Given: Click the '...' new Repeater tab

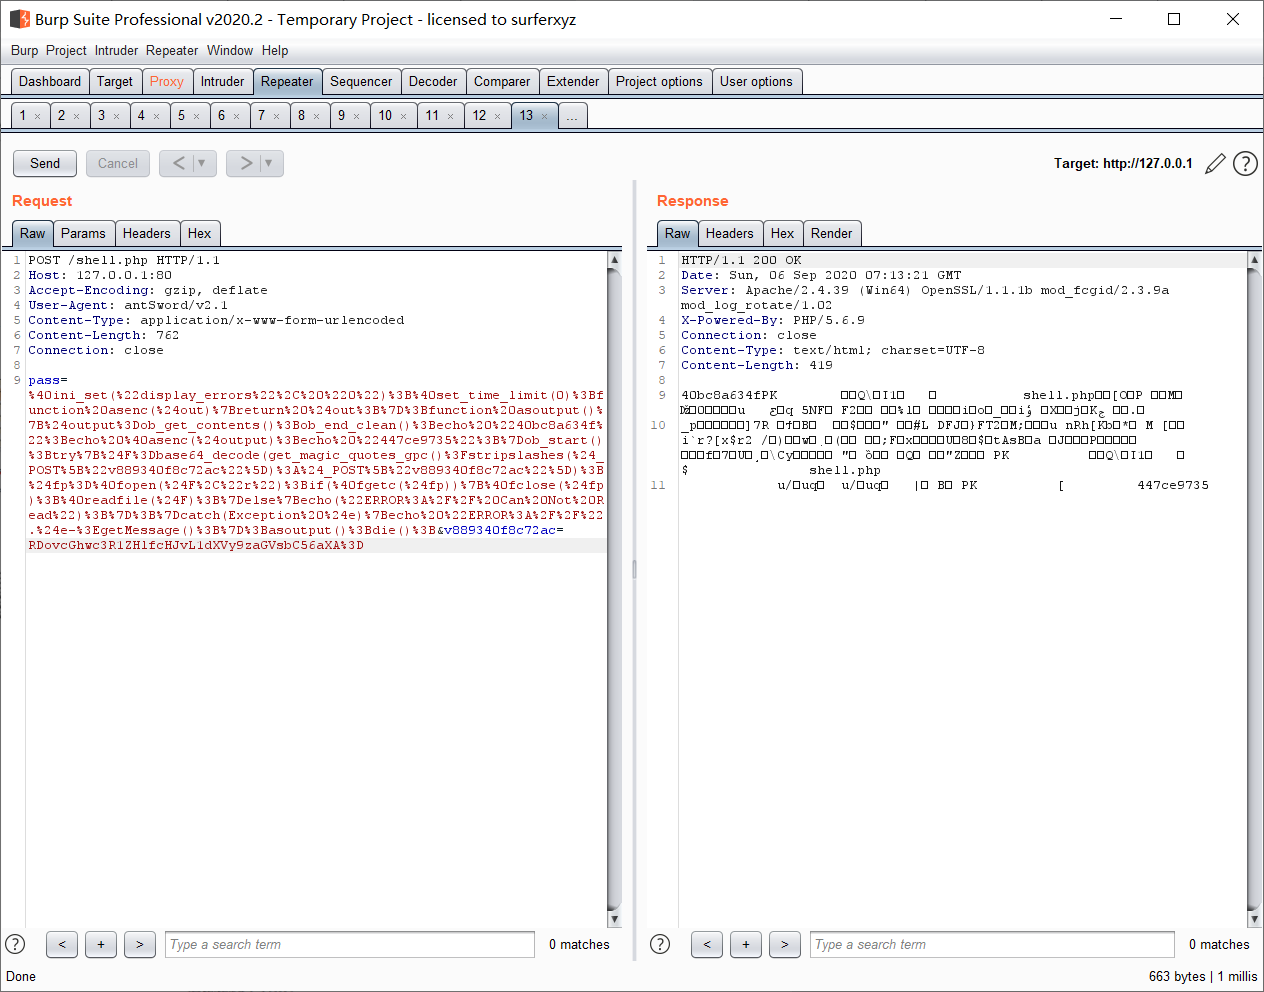Looking at the screenshot, I should click(572, 116).
